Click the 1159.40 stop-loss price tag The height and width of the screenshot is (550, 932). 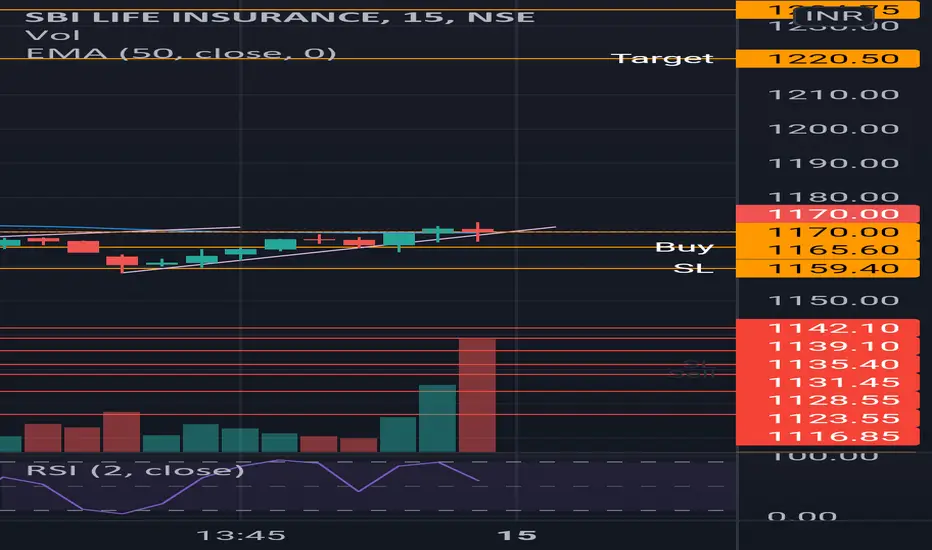pyautogui.click(x=827, y=269)
